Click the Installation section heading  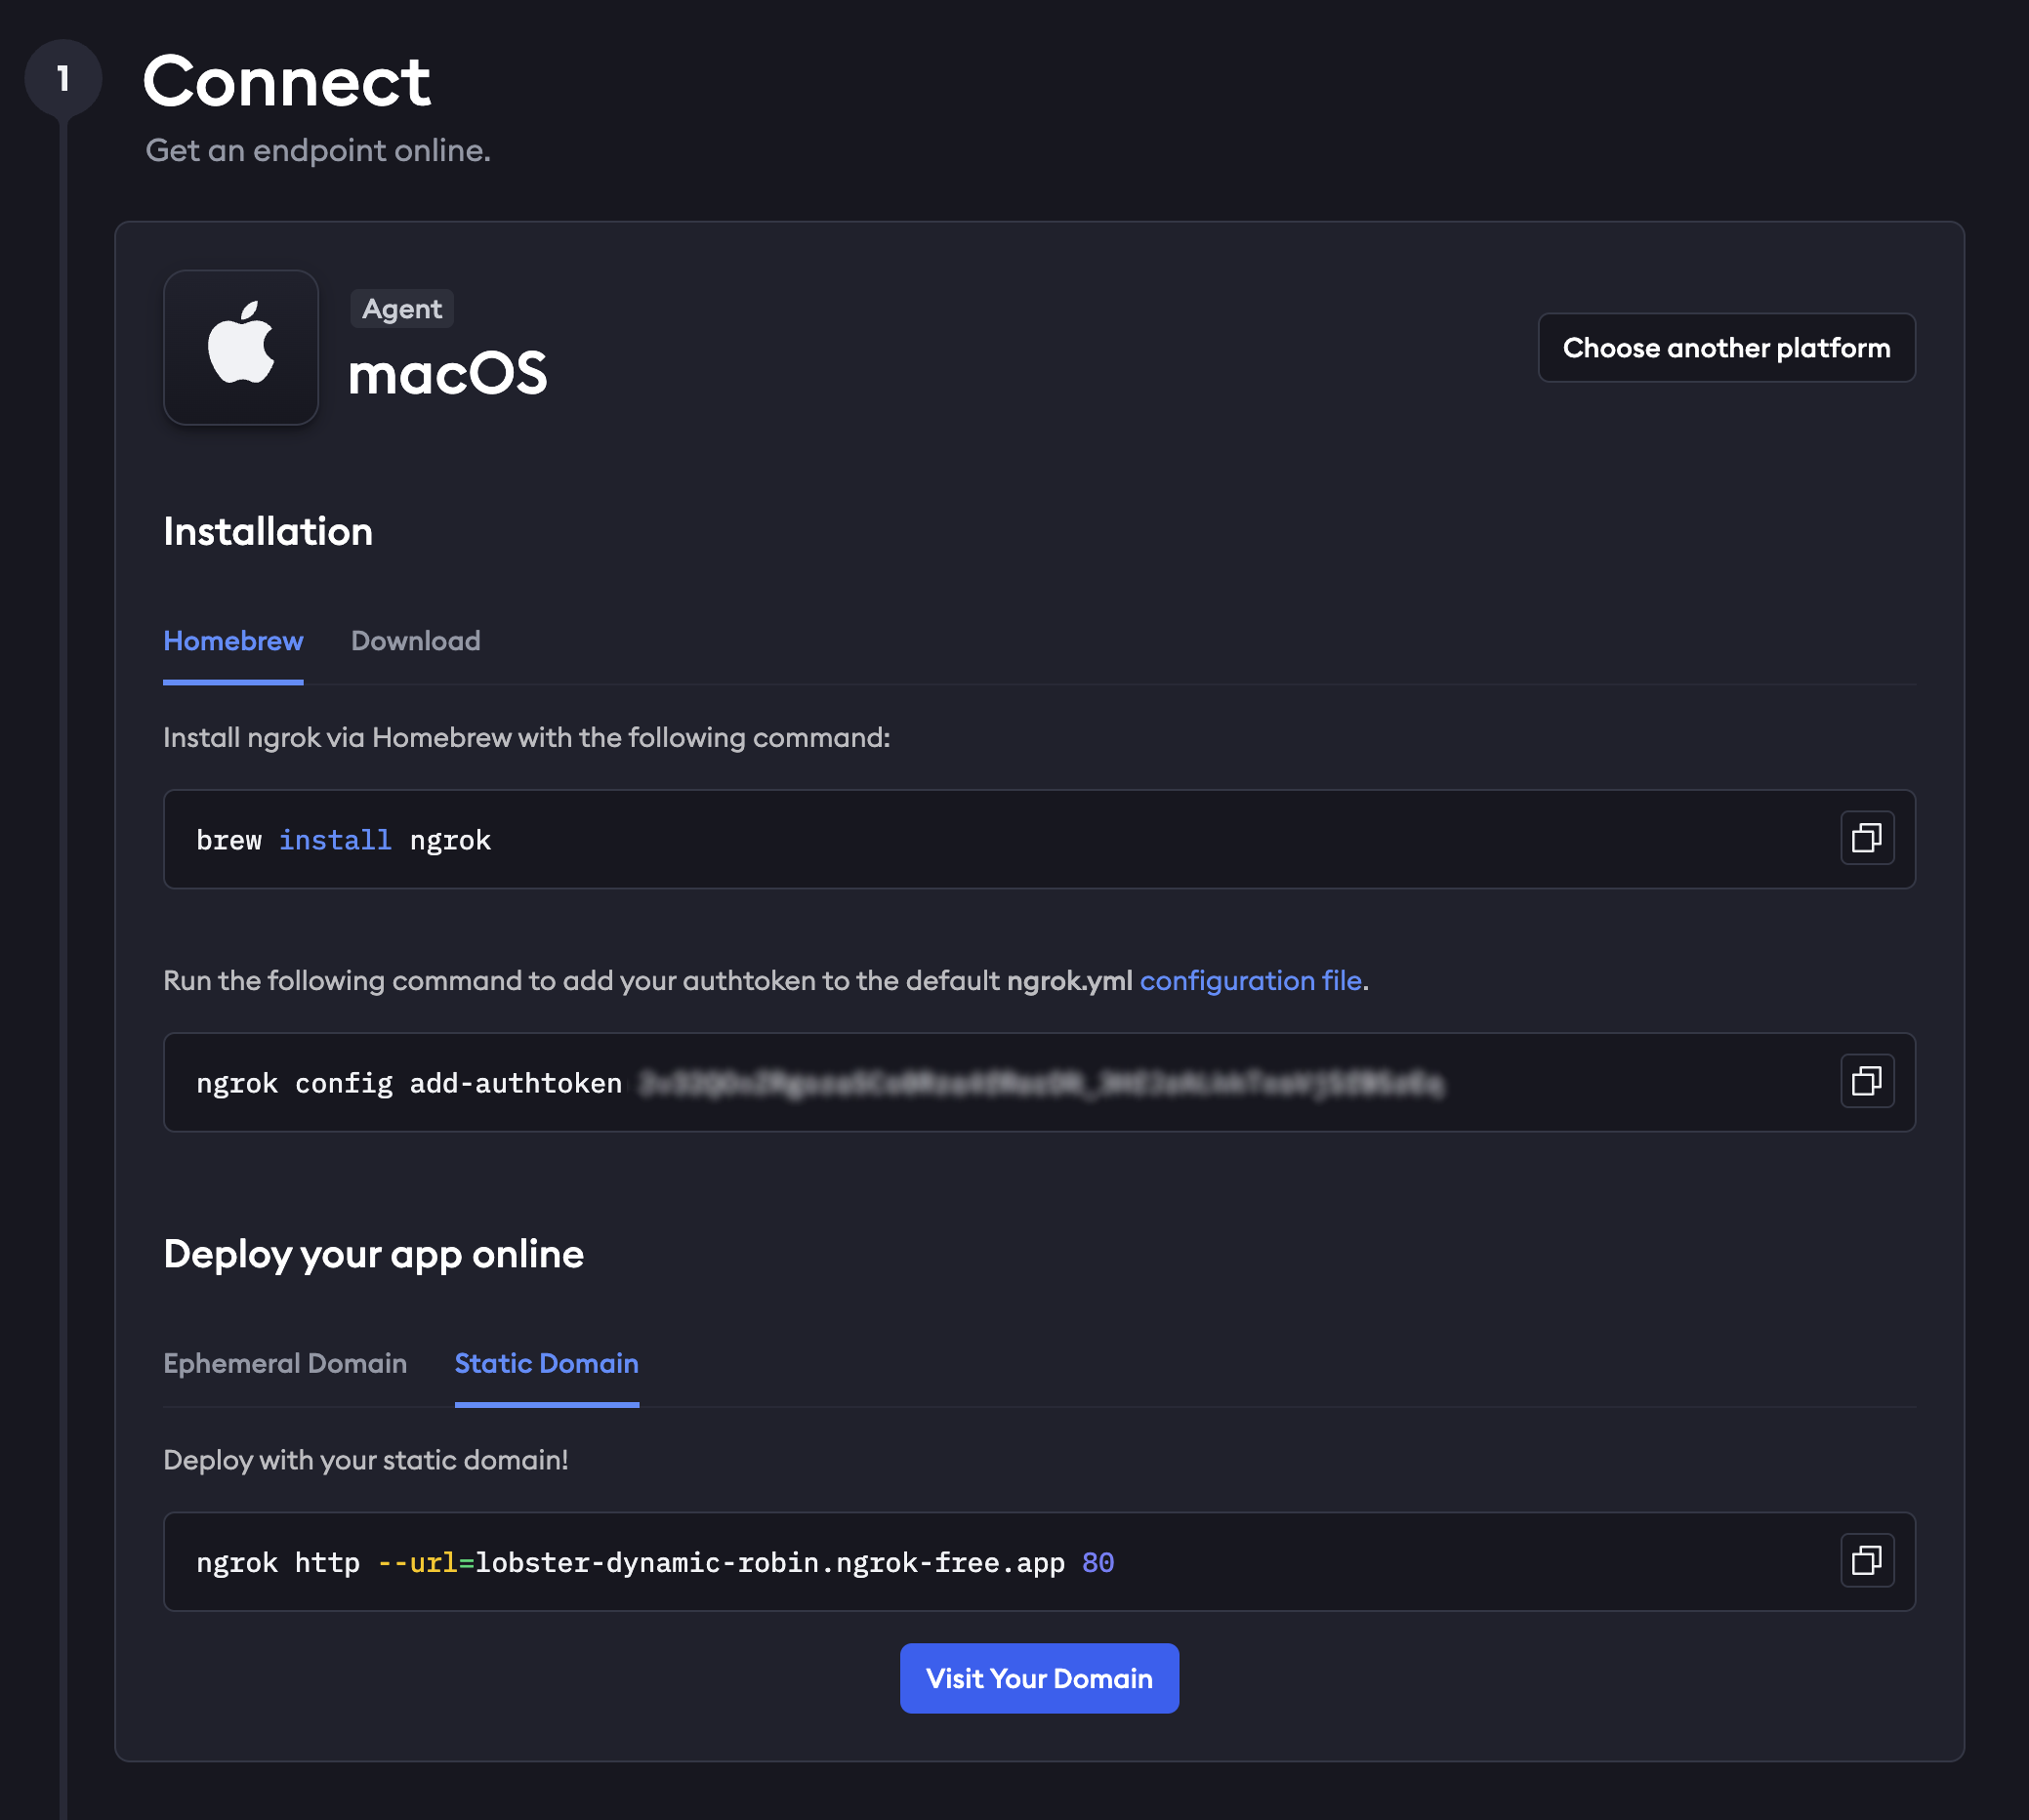pos(268,532)
